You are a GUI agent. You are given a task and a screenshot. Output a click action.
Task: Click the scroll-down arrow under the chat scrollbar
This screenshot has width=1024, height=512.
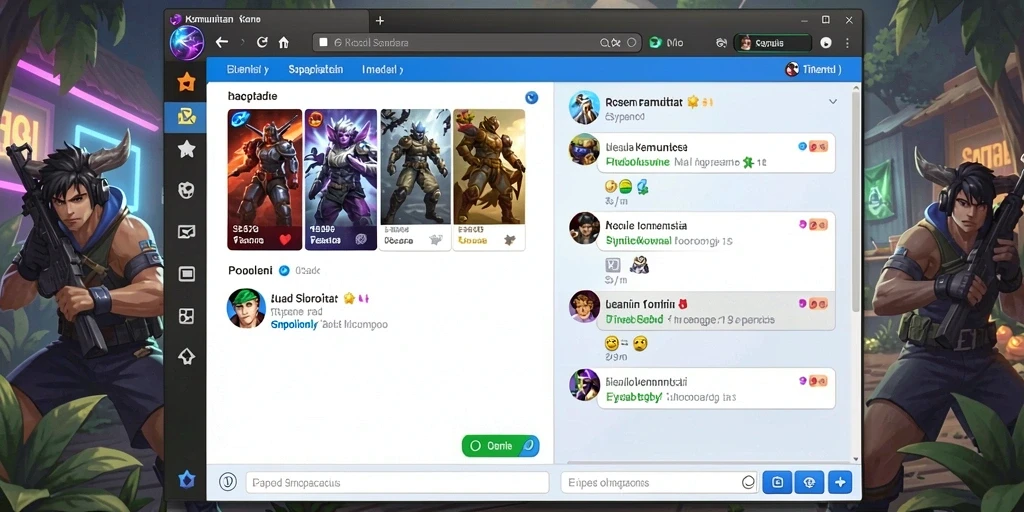coord(857,460)
